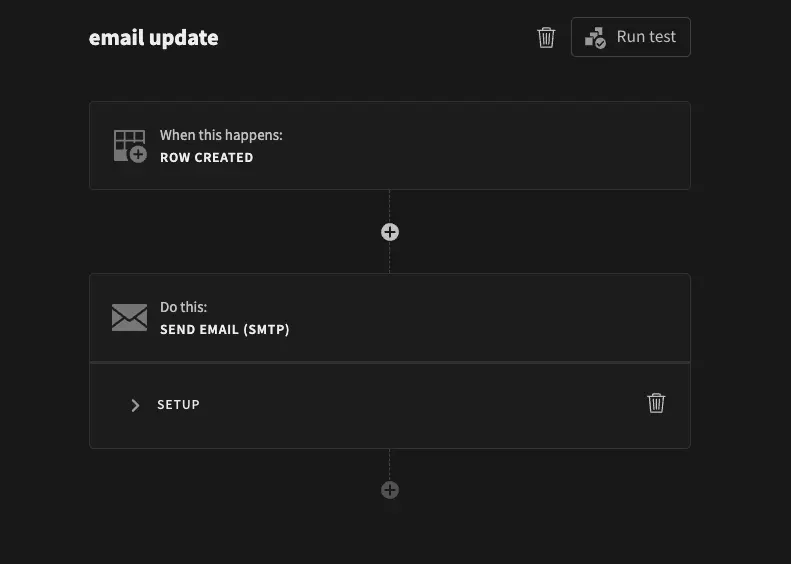Click the dashed connector below Row Created

pyautogui.click(x=390, y=205)
